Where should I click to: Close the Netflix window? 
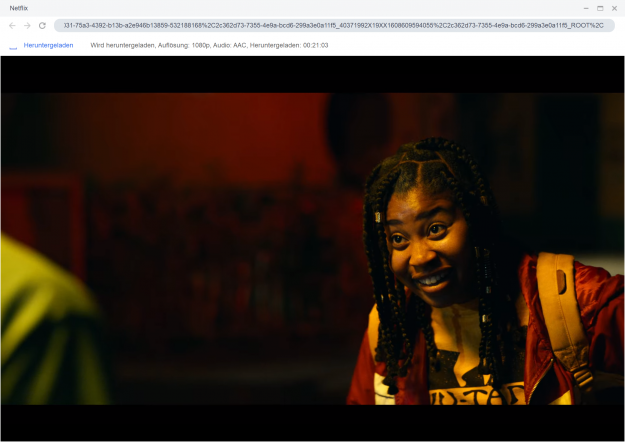614,8
